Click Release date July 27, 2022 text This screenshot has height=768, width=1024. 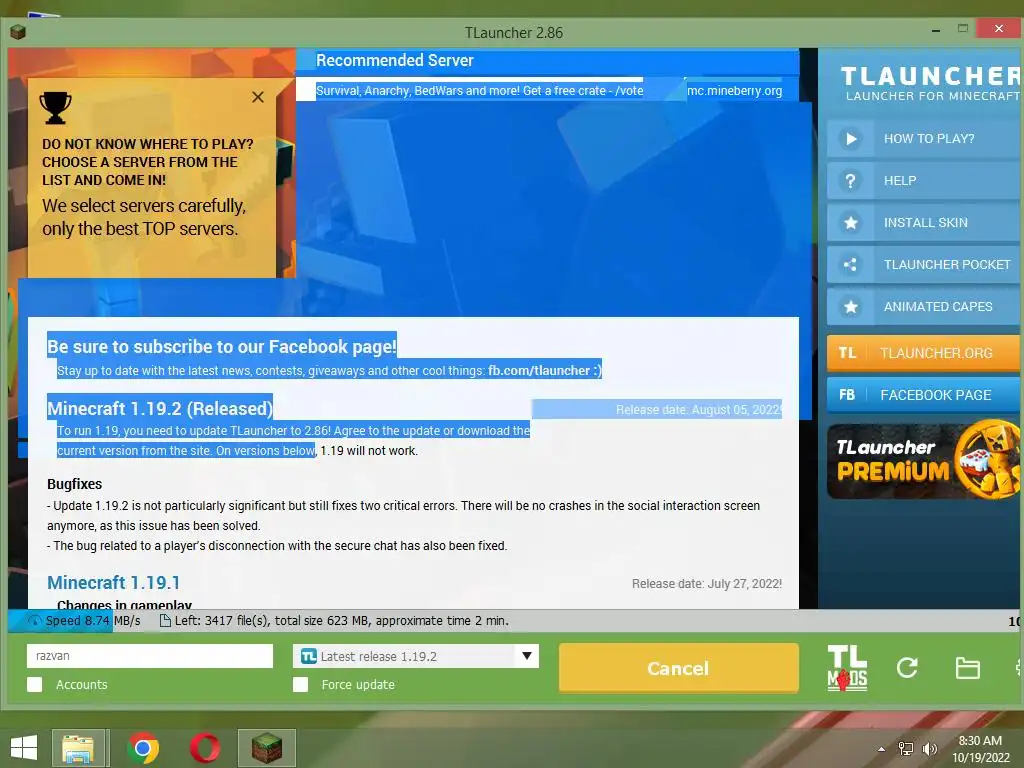(x=707, y=584)
